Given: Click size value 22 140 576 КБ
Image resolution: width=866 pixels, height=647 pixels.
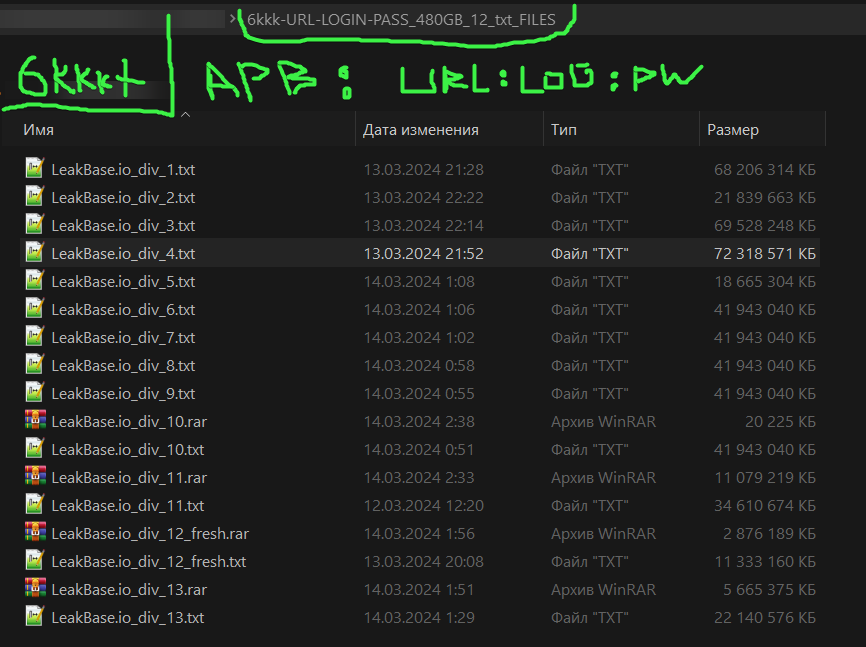Looking at the screenshot, I should (x=764, y=618).
